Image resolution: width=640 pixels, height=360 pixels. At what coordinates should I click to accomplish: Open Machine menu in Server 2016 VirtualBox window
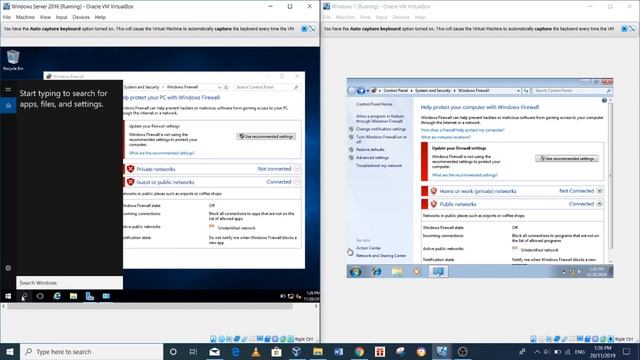click(25, 17)
